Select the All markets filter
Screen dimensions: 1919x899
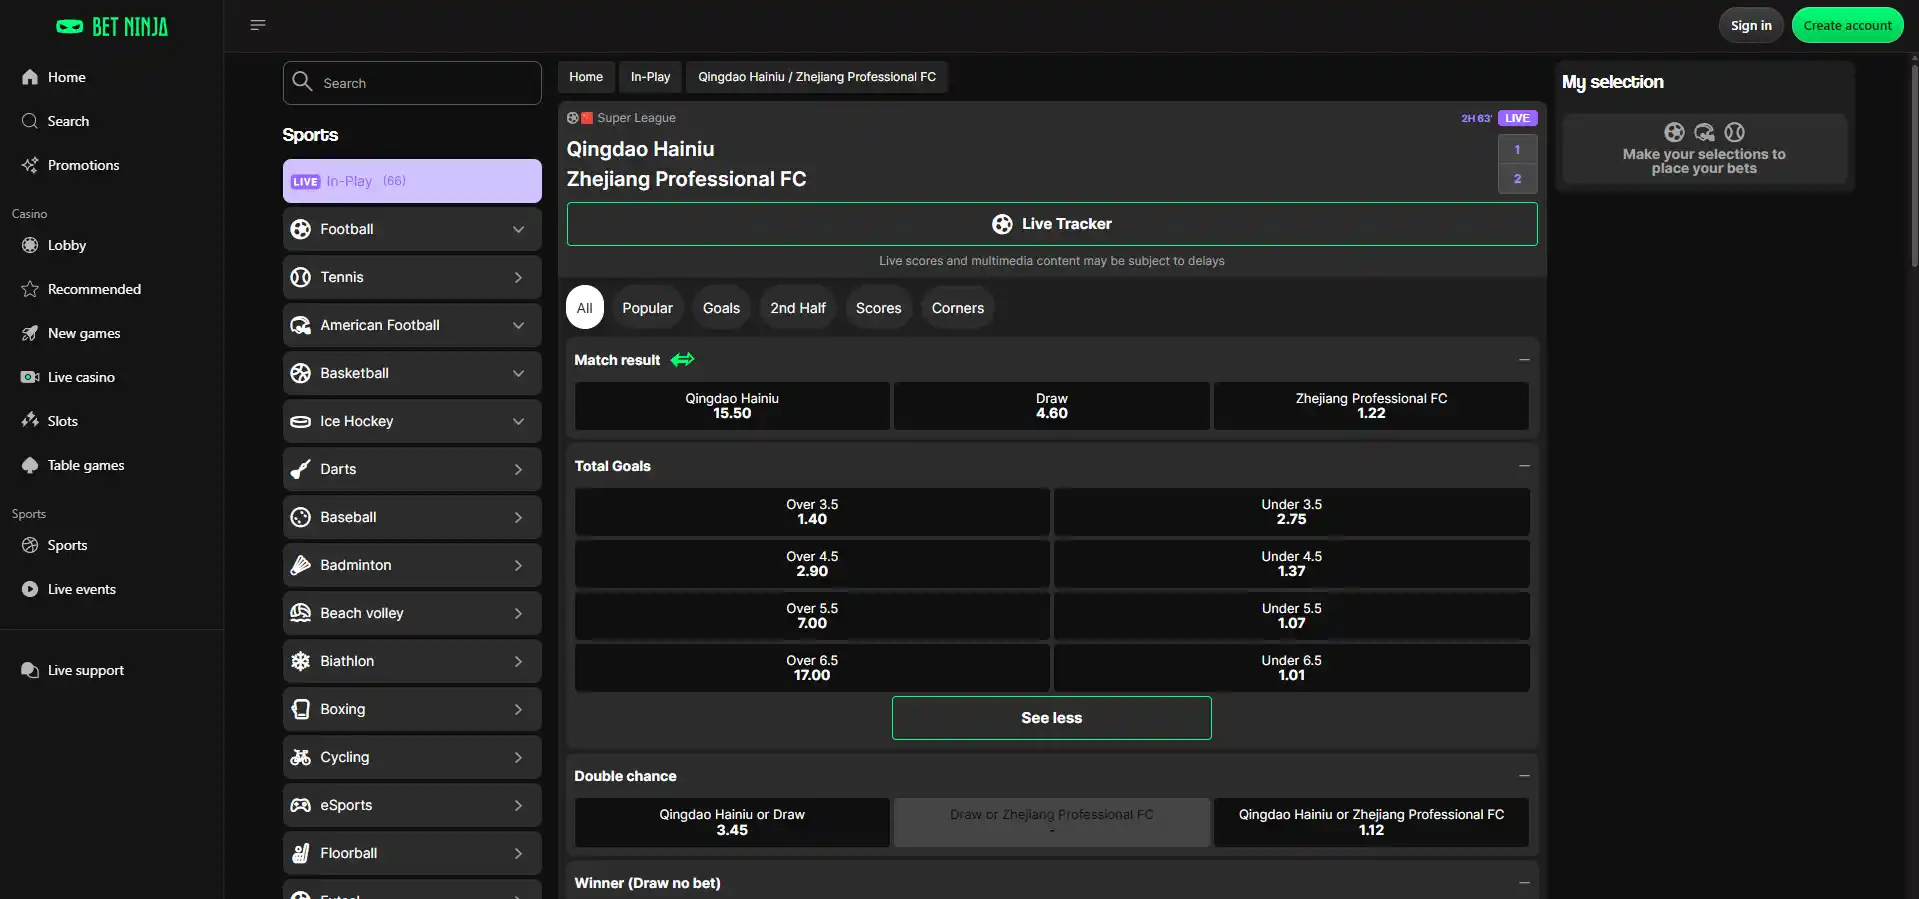pos(585,308)
